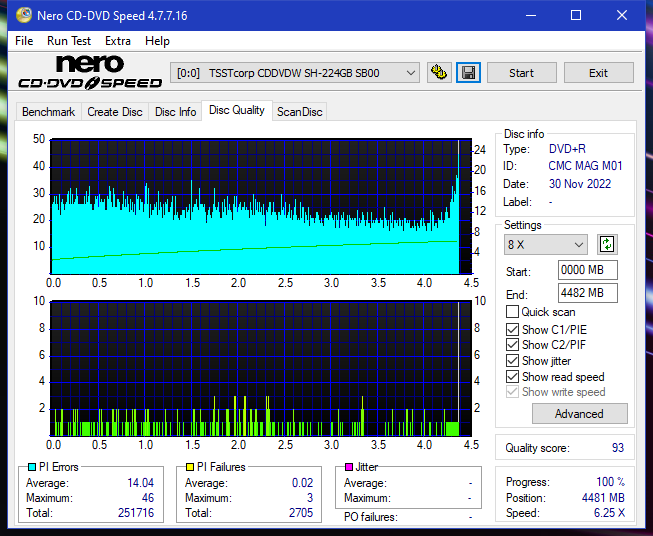The height and width of the screenshot is (536, 653).
Task: Click the disc type DVD+R
Action: pos(567,149)
